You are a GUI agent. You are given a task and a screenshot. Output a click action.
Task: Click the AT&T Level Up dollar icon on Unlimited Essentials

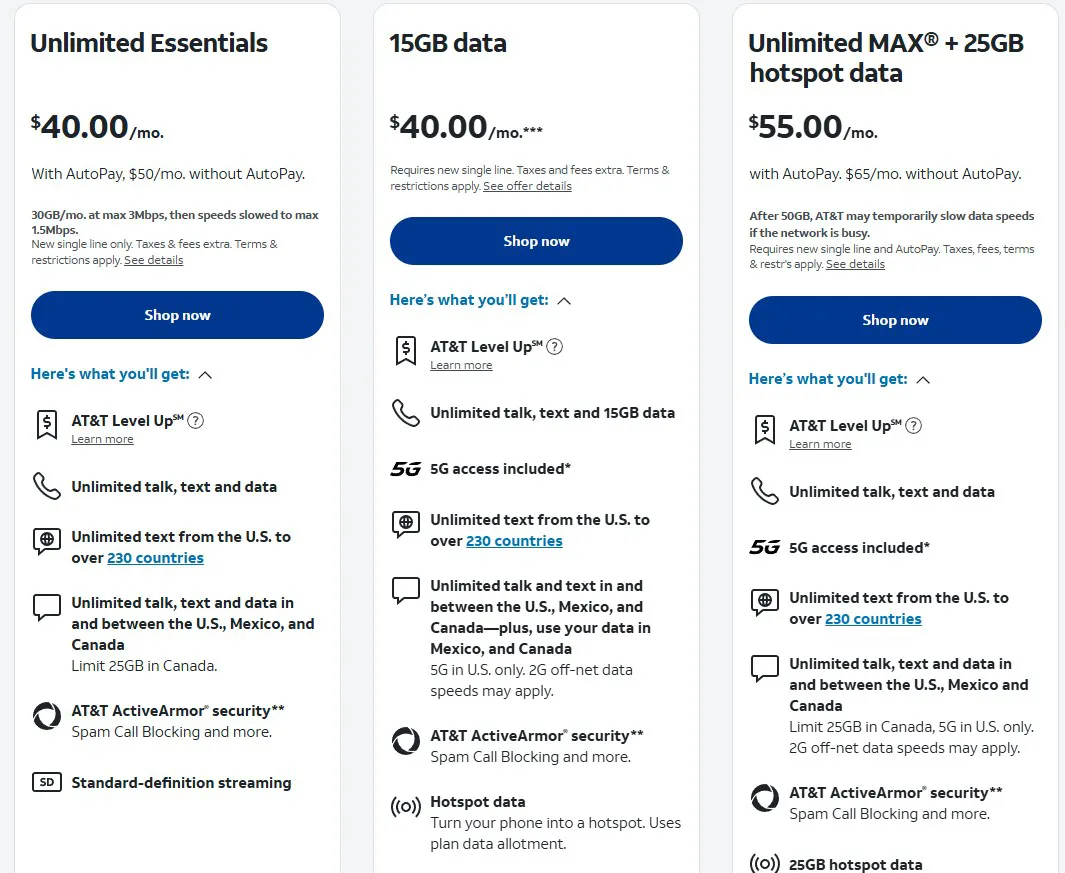46,425
